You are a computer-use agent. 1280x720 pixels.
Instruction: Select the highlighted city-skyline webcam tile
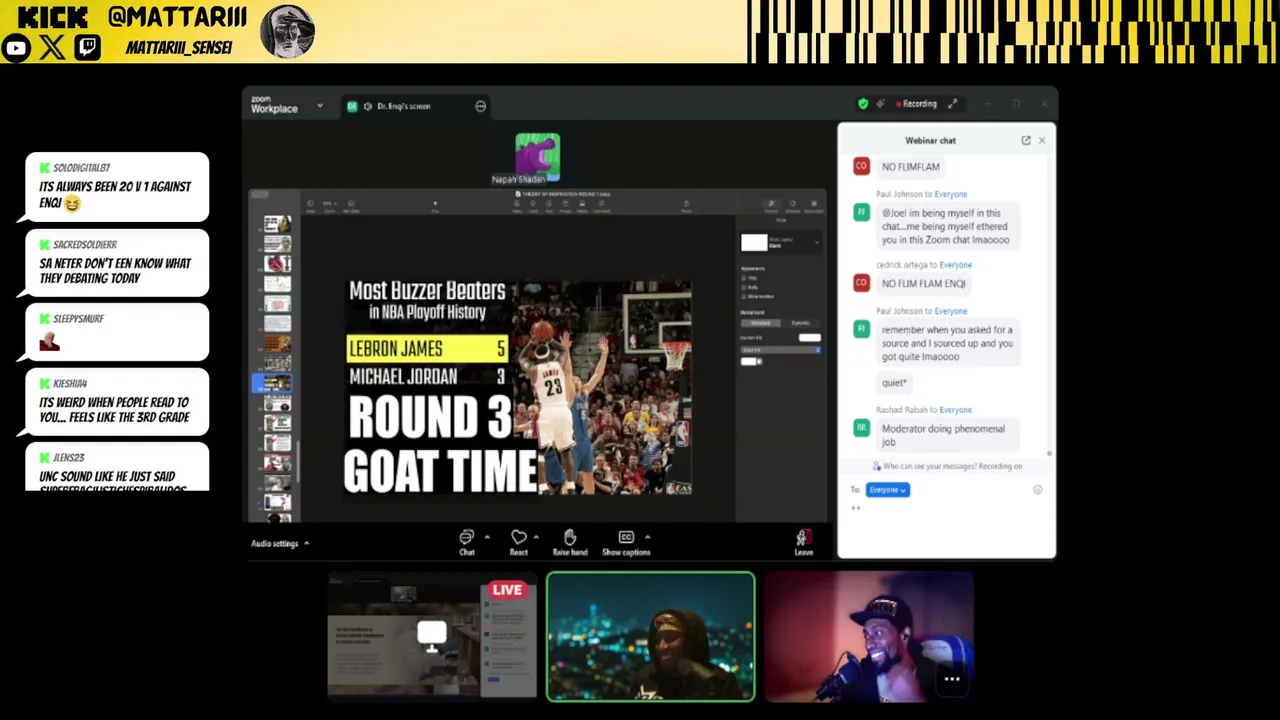click(651, 636)
